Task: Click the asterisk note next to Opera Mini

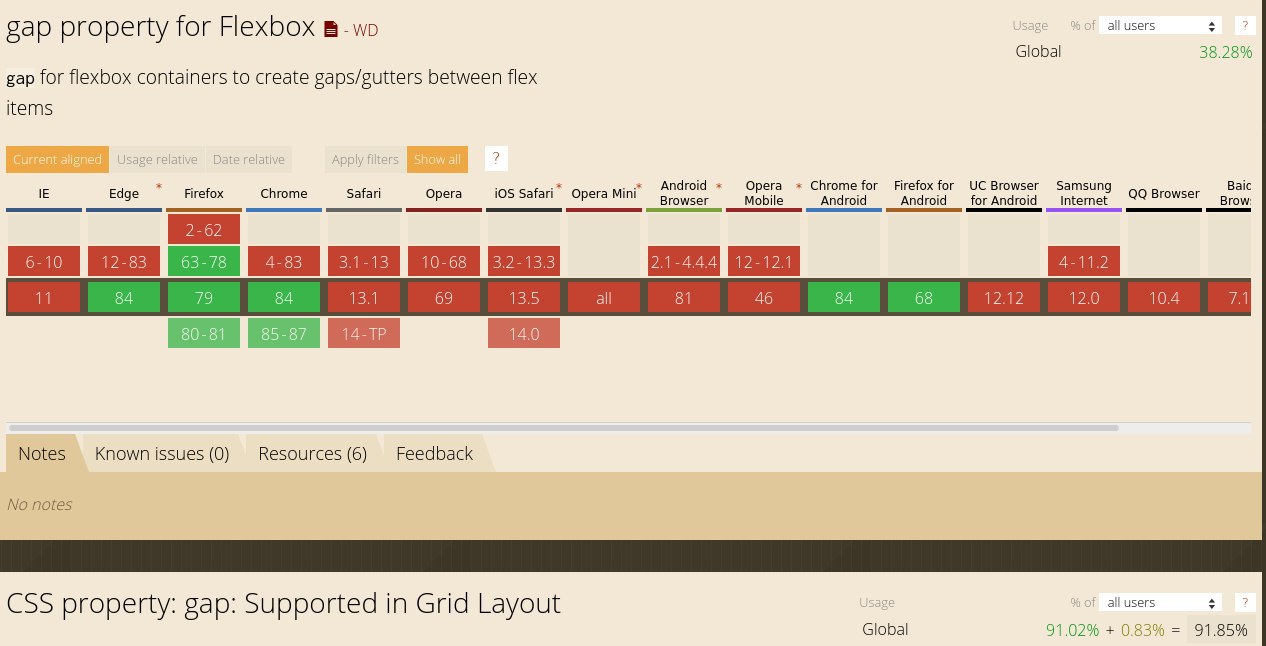Action: [x=638, y=187]
